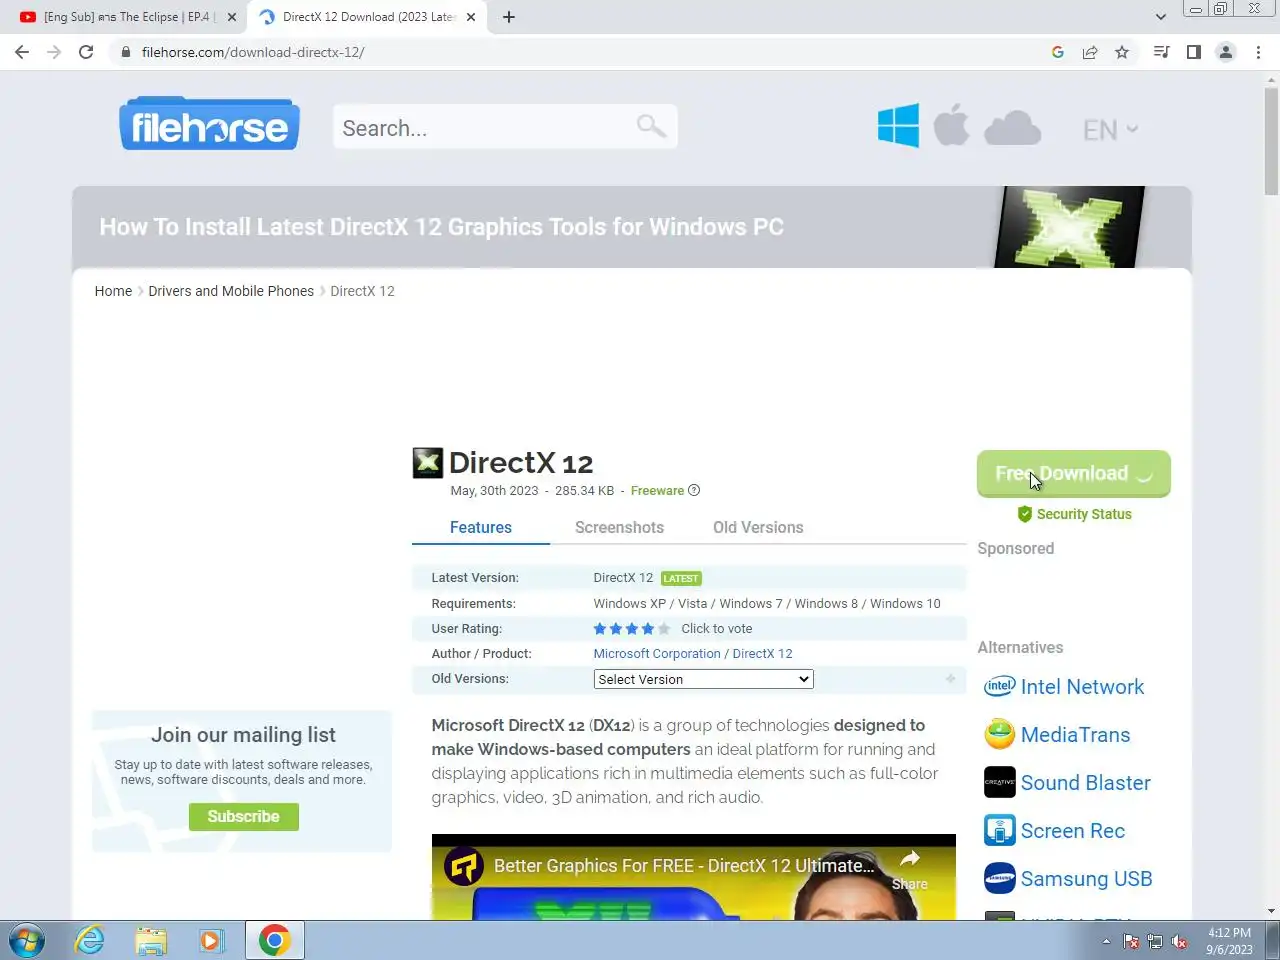This screenshot has height=960, width=1280.
Task: Expand the Select Version dropdown
Action: [x=703, y=679]
